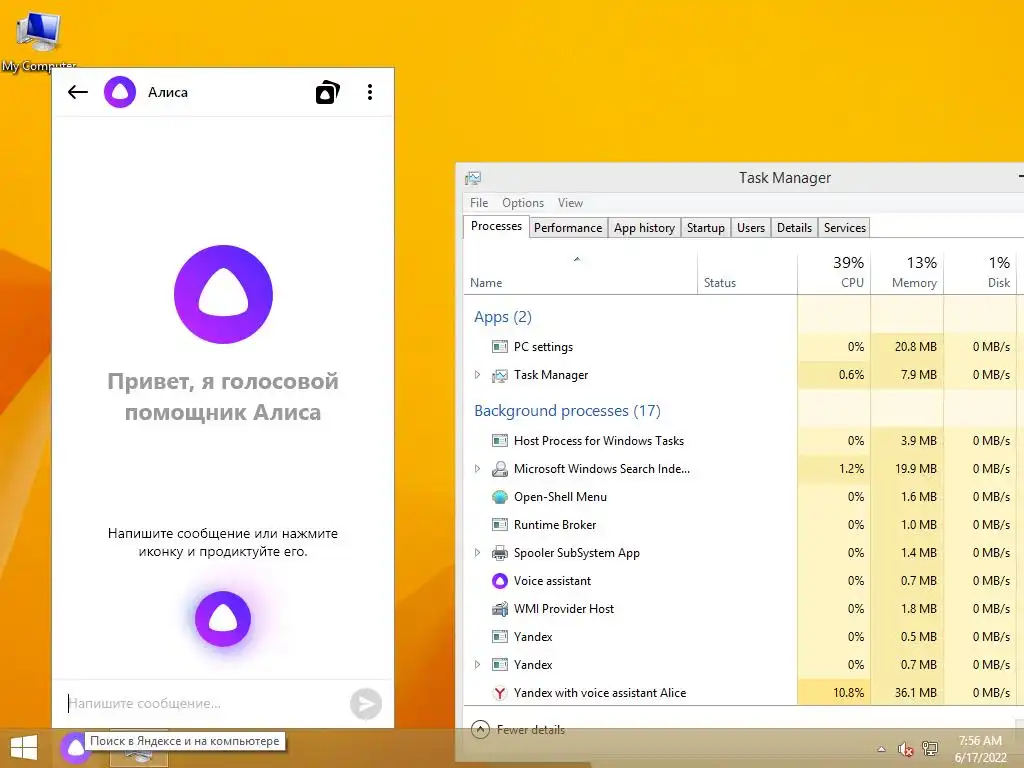
Task: Click the Runtime Broker process icon
Action: (x=500, y=524)
